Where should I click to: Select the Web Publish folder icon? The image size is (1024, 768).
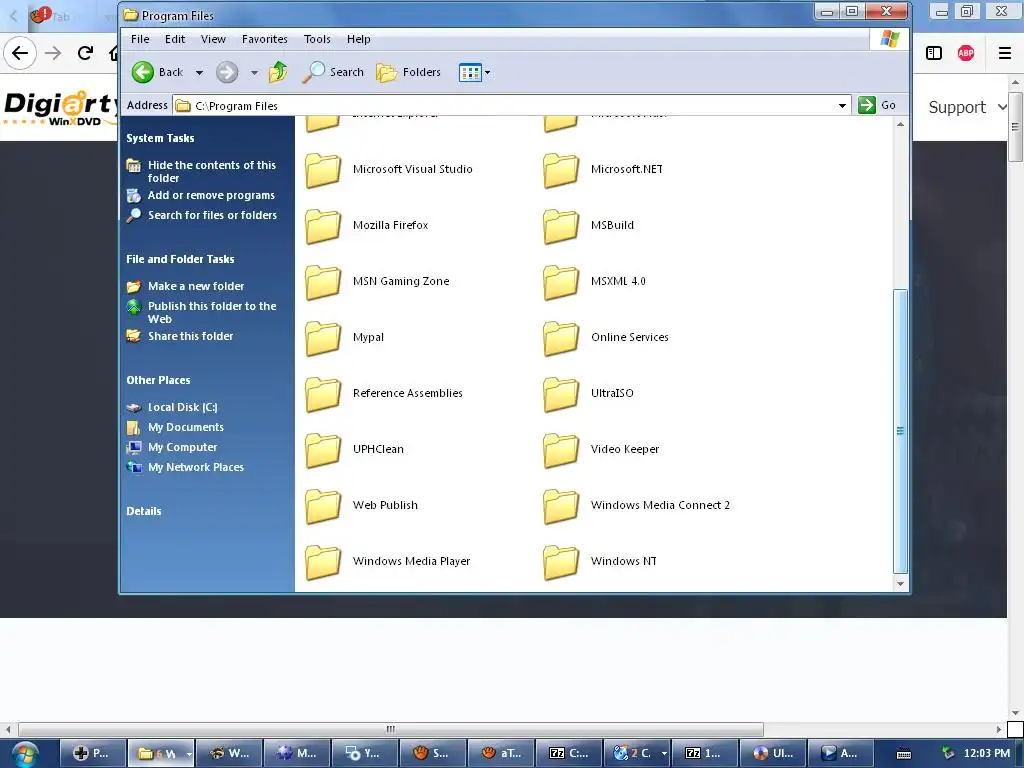323,506
